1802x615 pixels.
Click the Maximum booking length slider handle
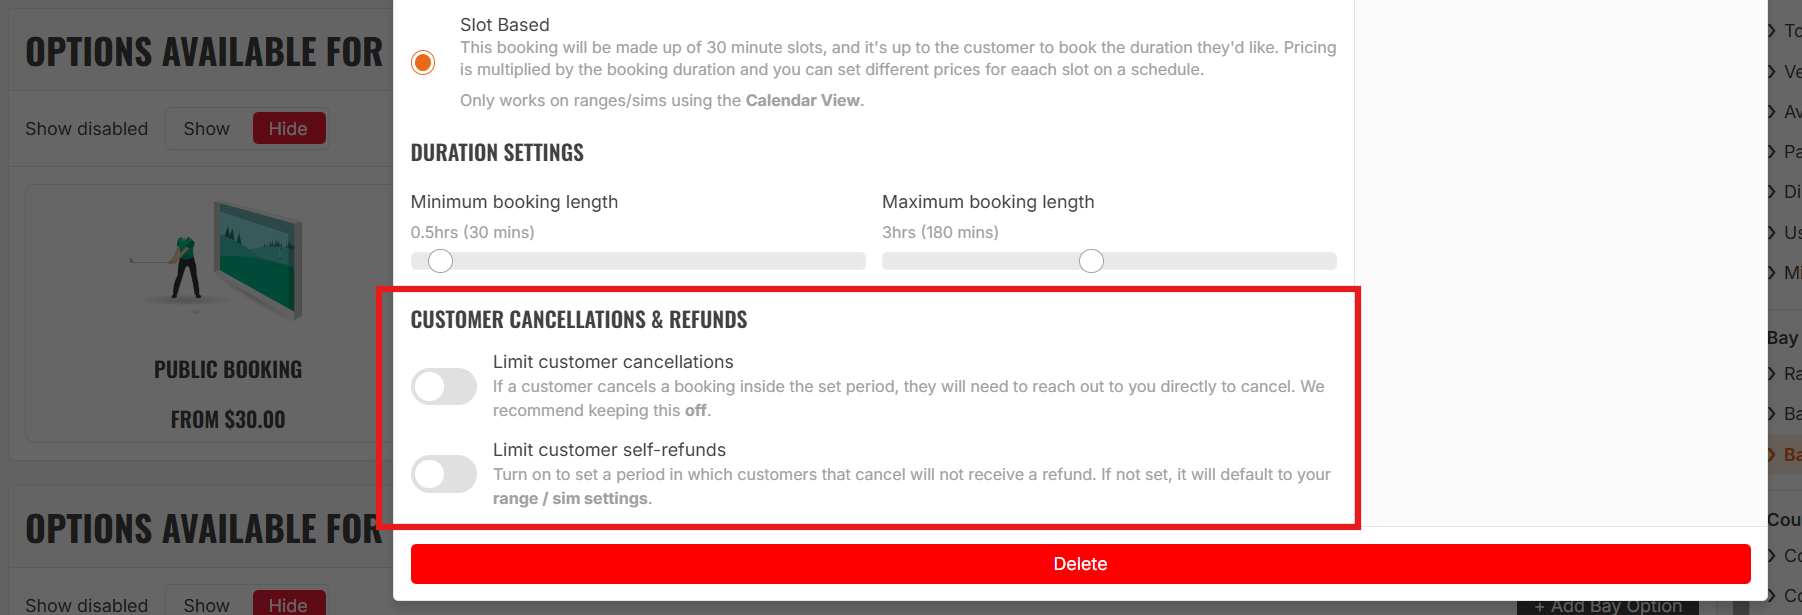point(1091,261)
